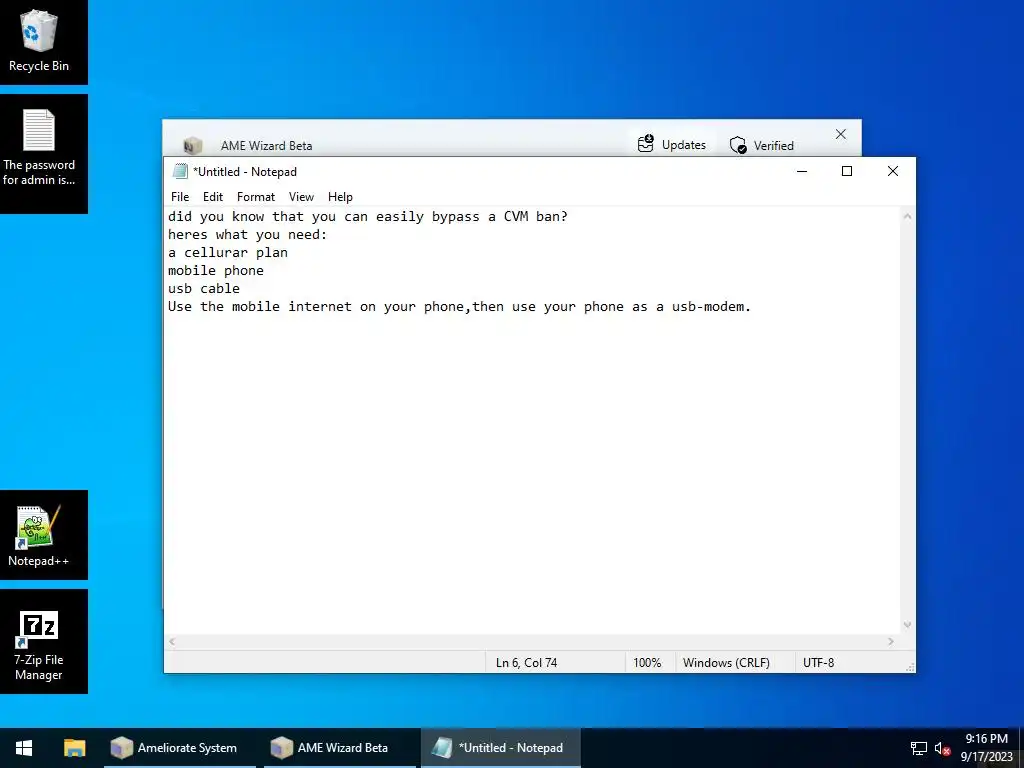Open the Windows Start menu
The width and height of the screenshot is (1024, 768).
pos(24,748)
